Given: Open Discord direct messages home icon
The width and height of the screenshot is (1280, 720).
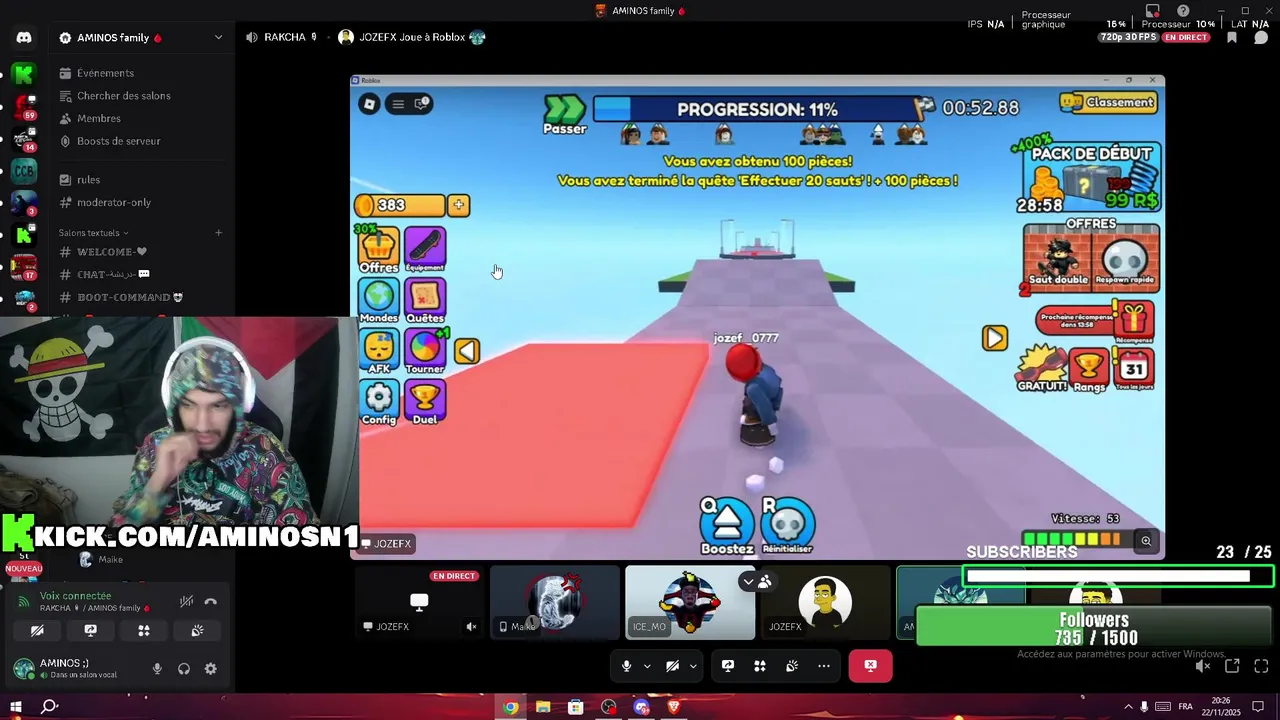Looking at the screenshot, I should (24, 38).
